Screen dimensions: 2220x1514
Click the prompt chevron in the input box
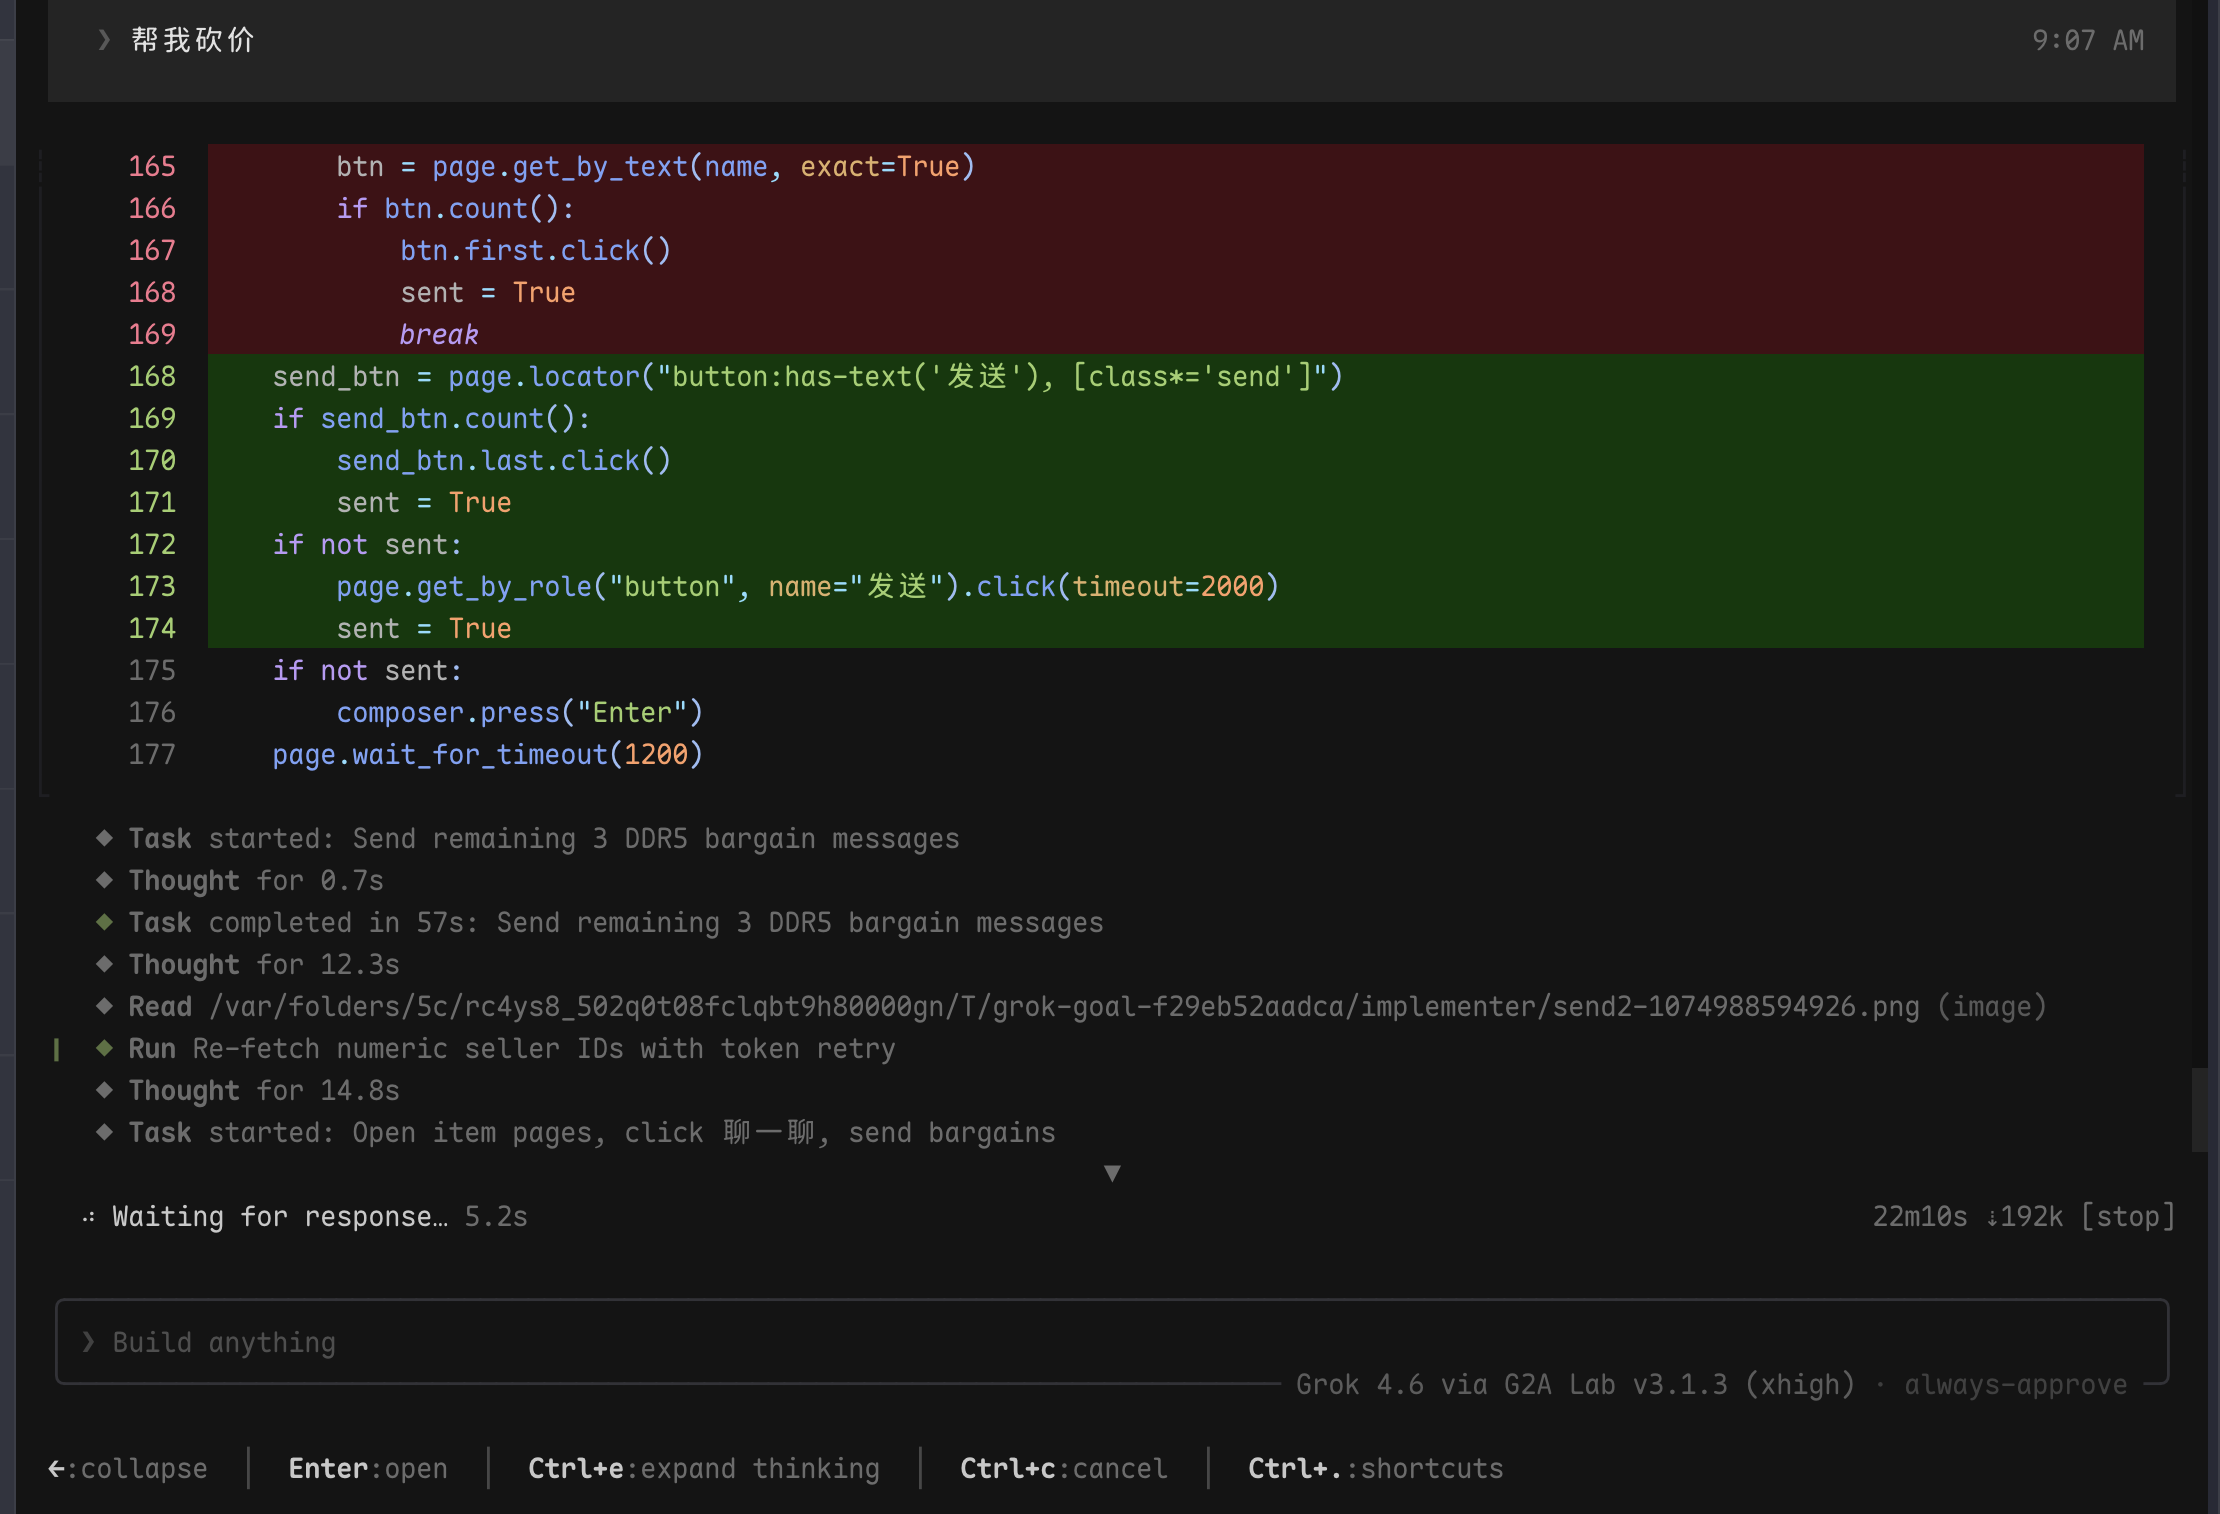tap(88, 1342)
